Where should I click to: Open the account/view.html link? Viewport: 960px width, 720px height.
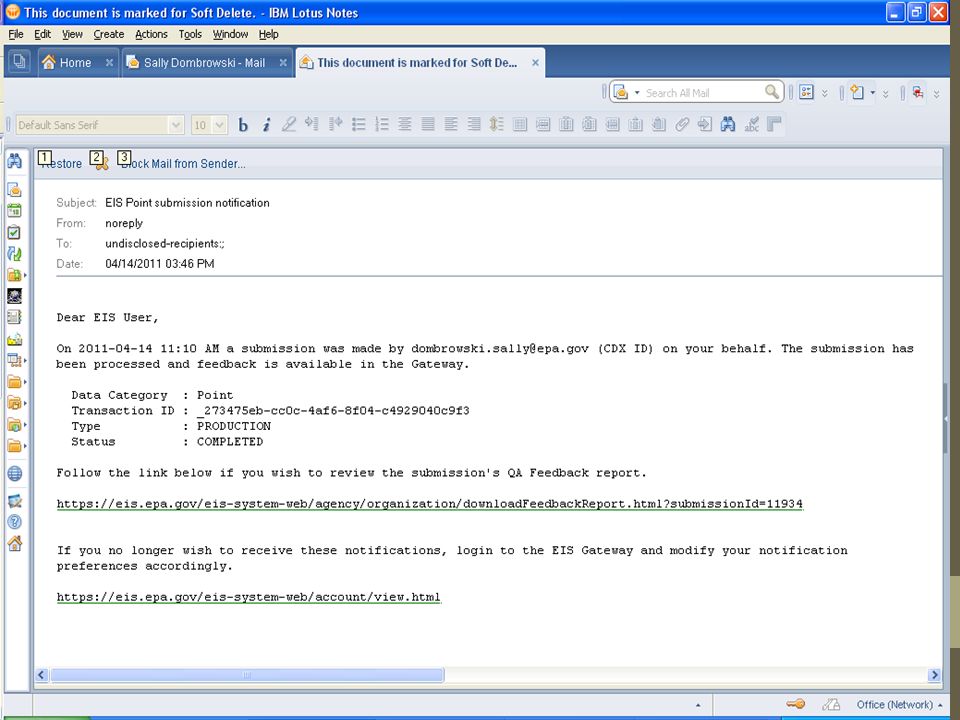(249, 597)
